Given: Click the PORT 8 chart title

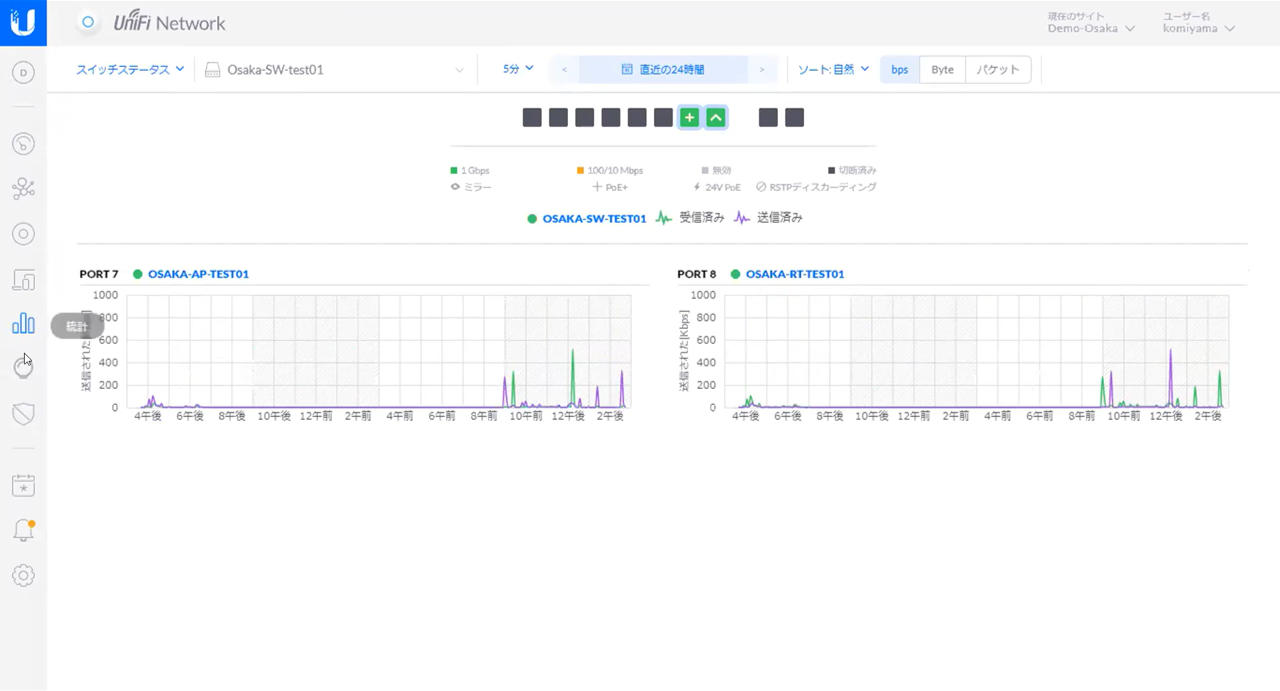Looking at the screenshot, I should [697, 274].
